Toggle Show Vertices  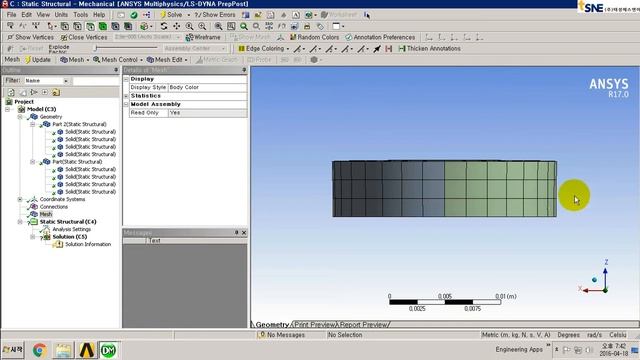[x=31, y=37]
